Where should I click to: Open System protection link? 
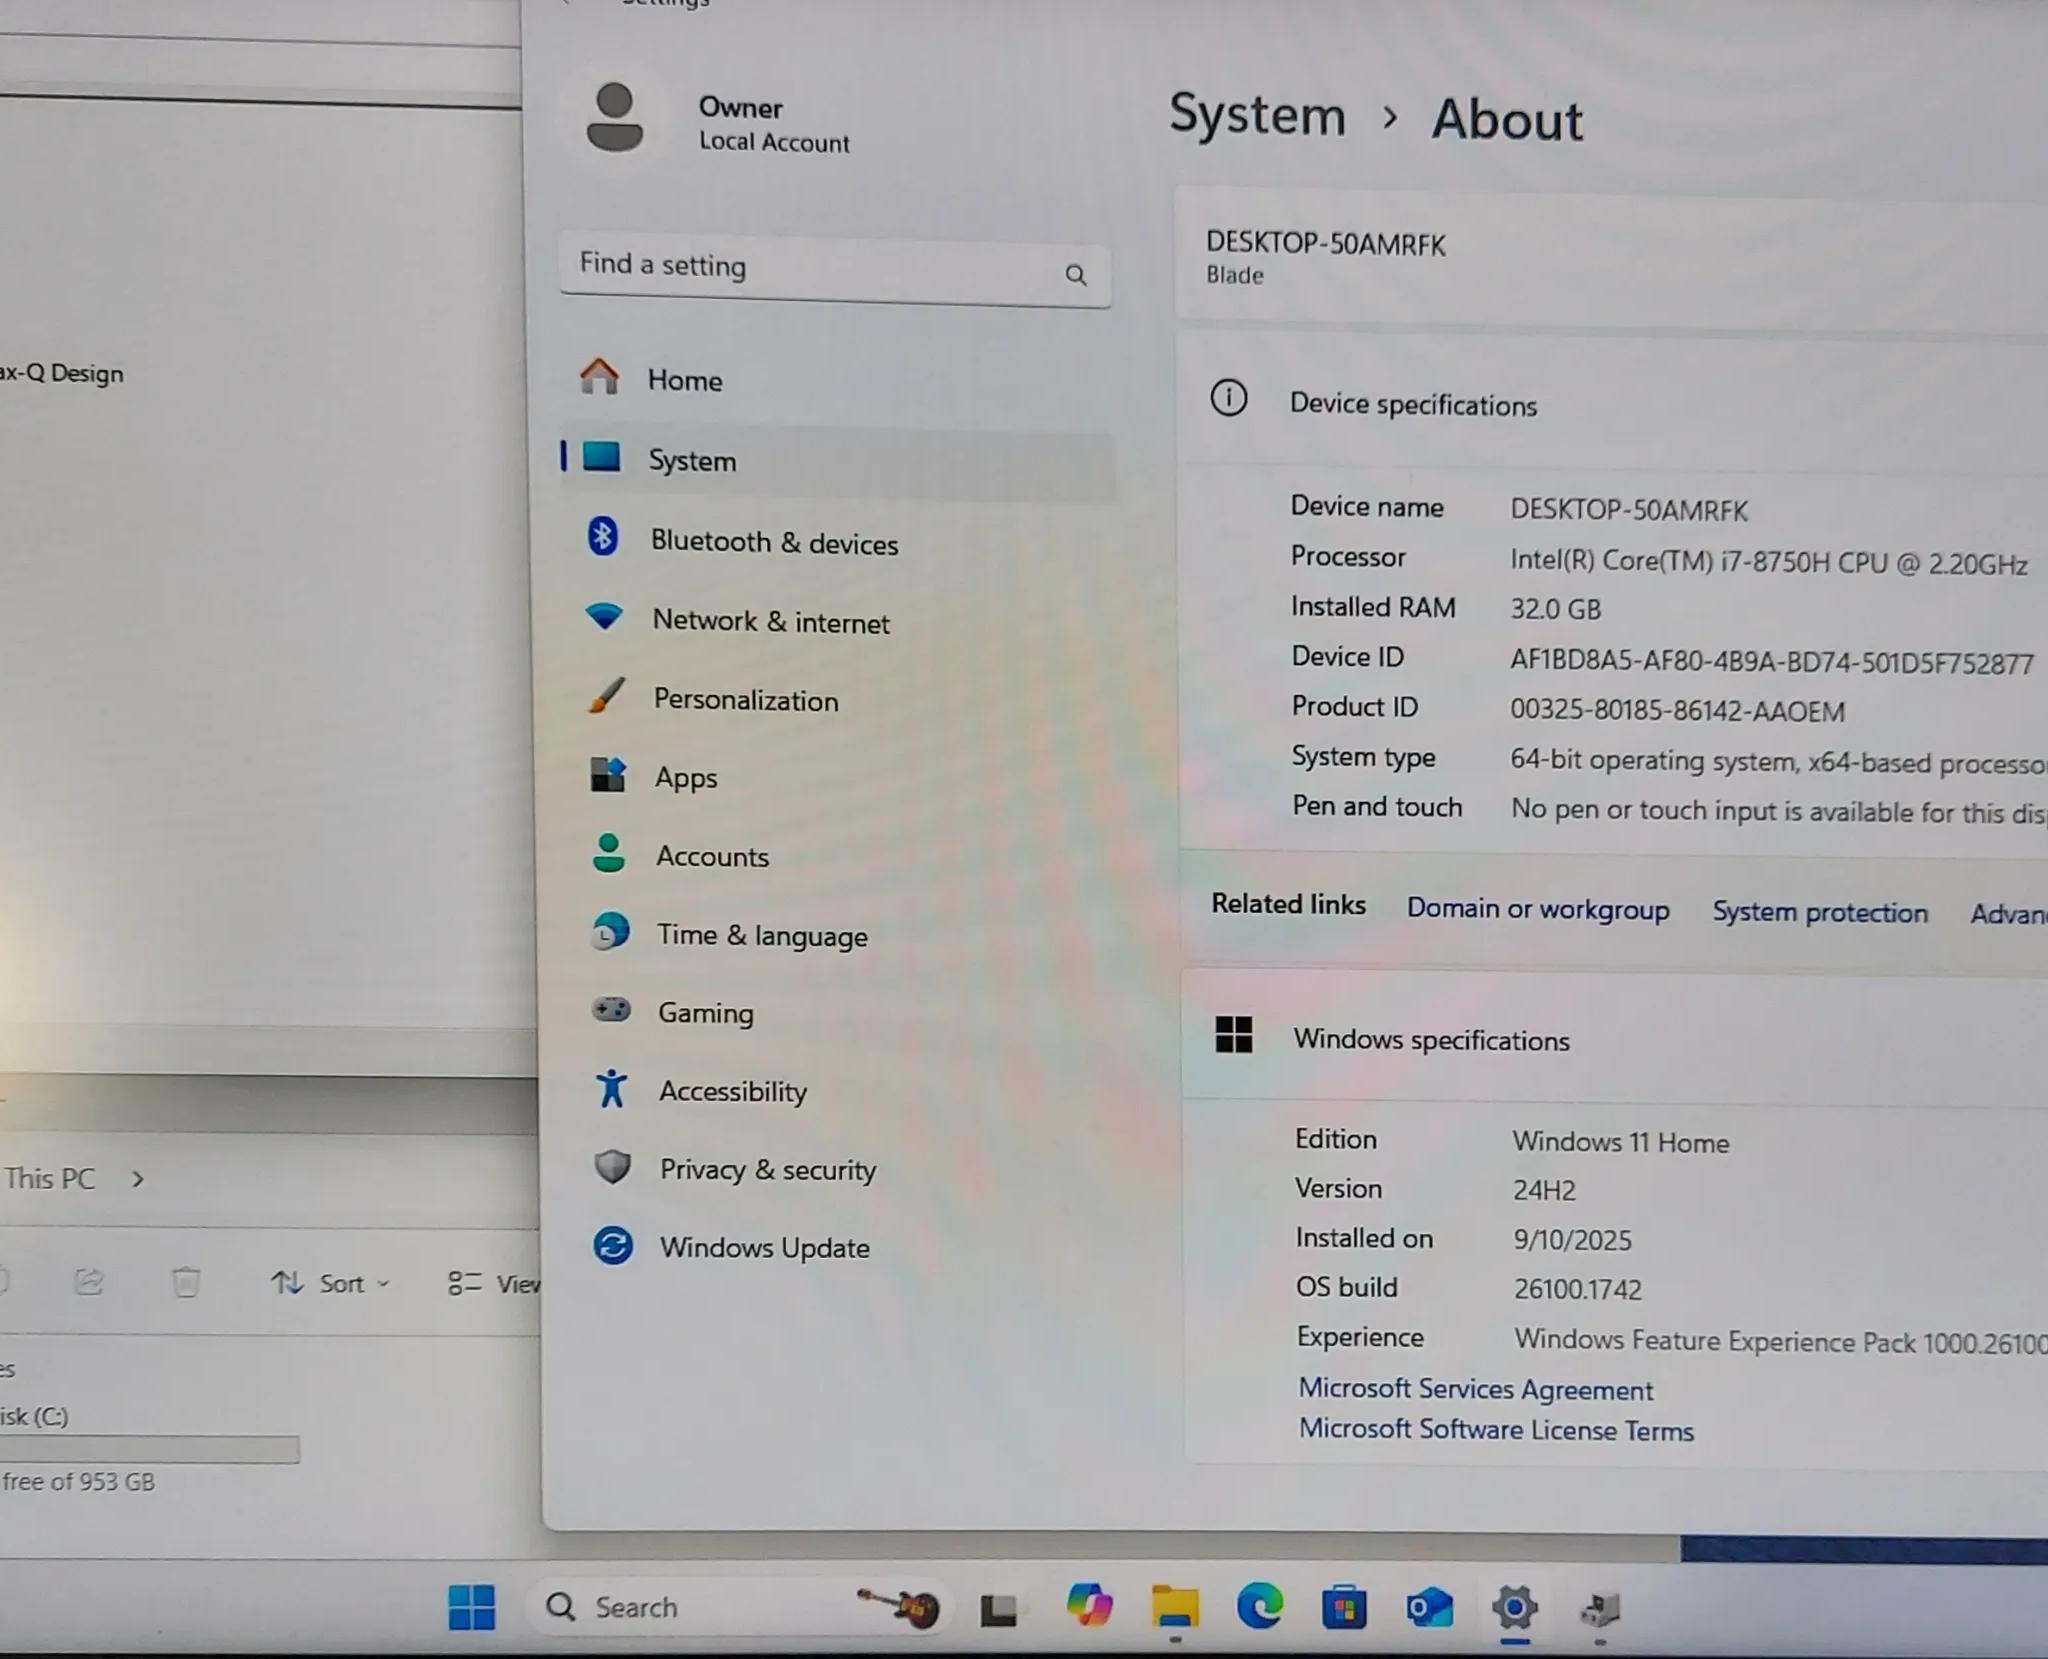coord(1820,912)
